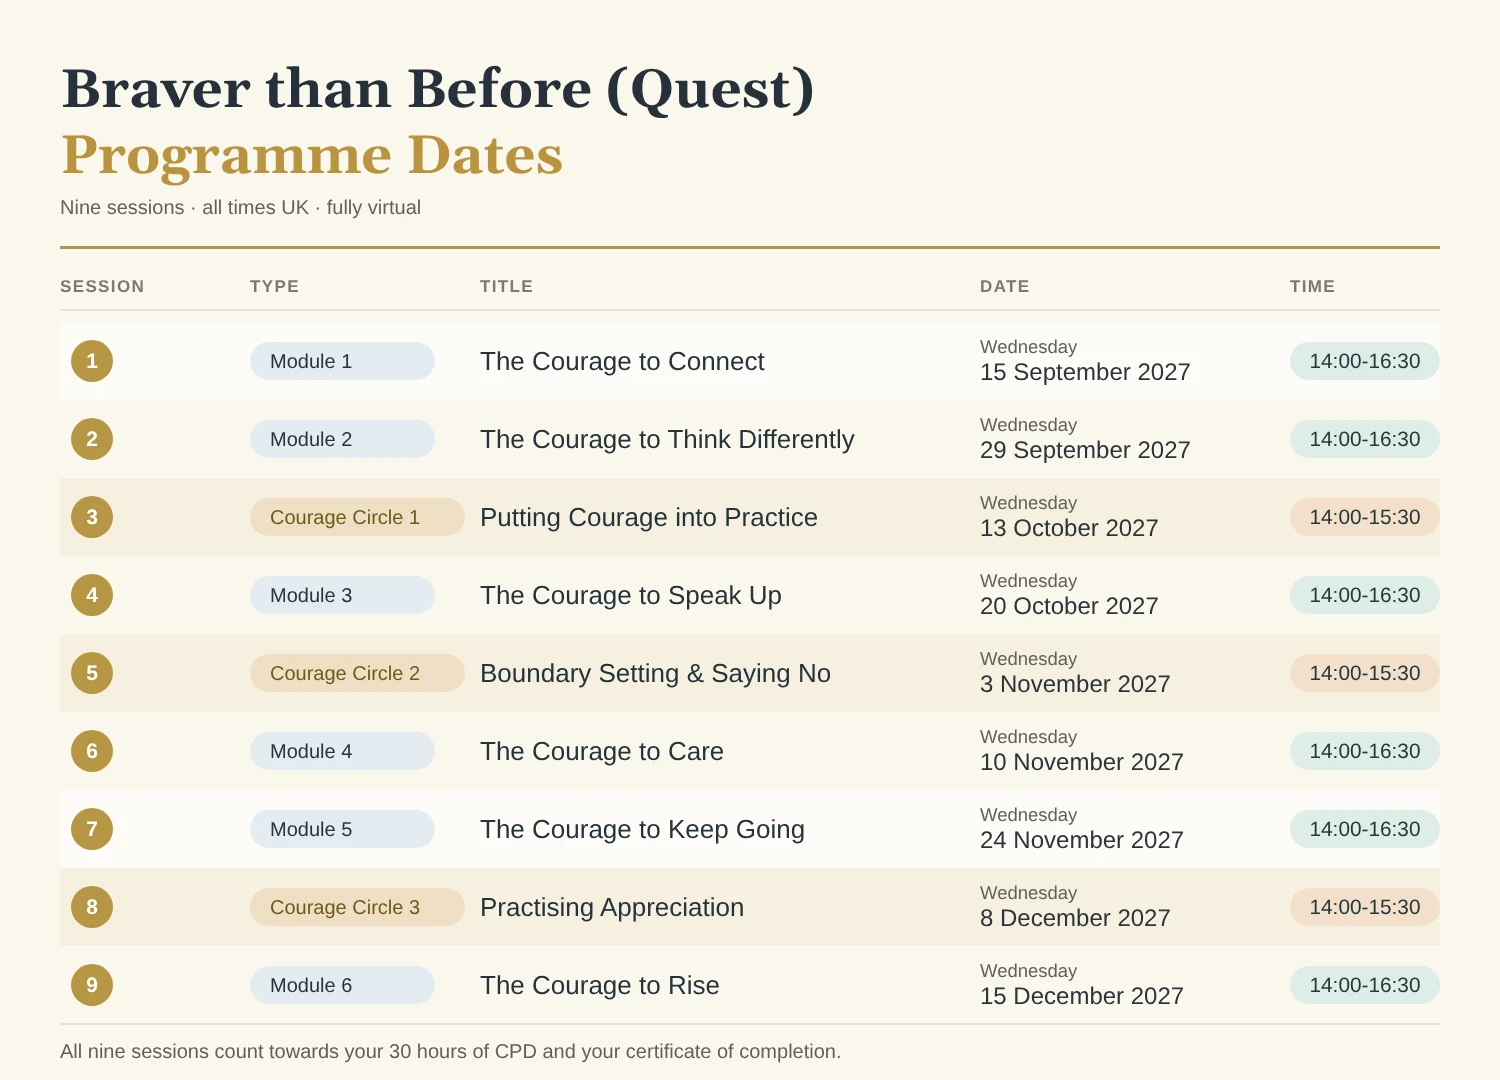Viewport: 1500px width, 1080px height.
Task: Click the date '8 December 2027'
Action: click(1075, 918)
